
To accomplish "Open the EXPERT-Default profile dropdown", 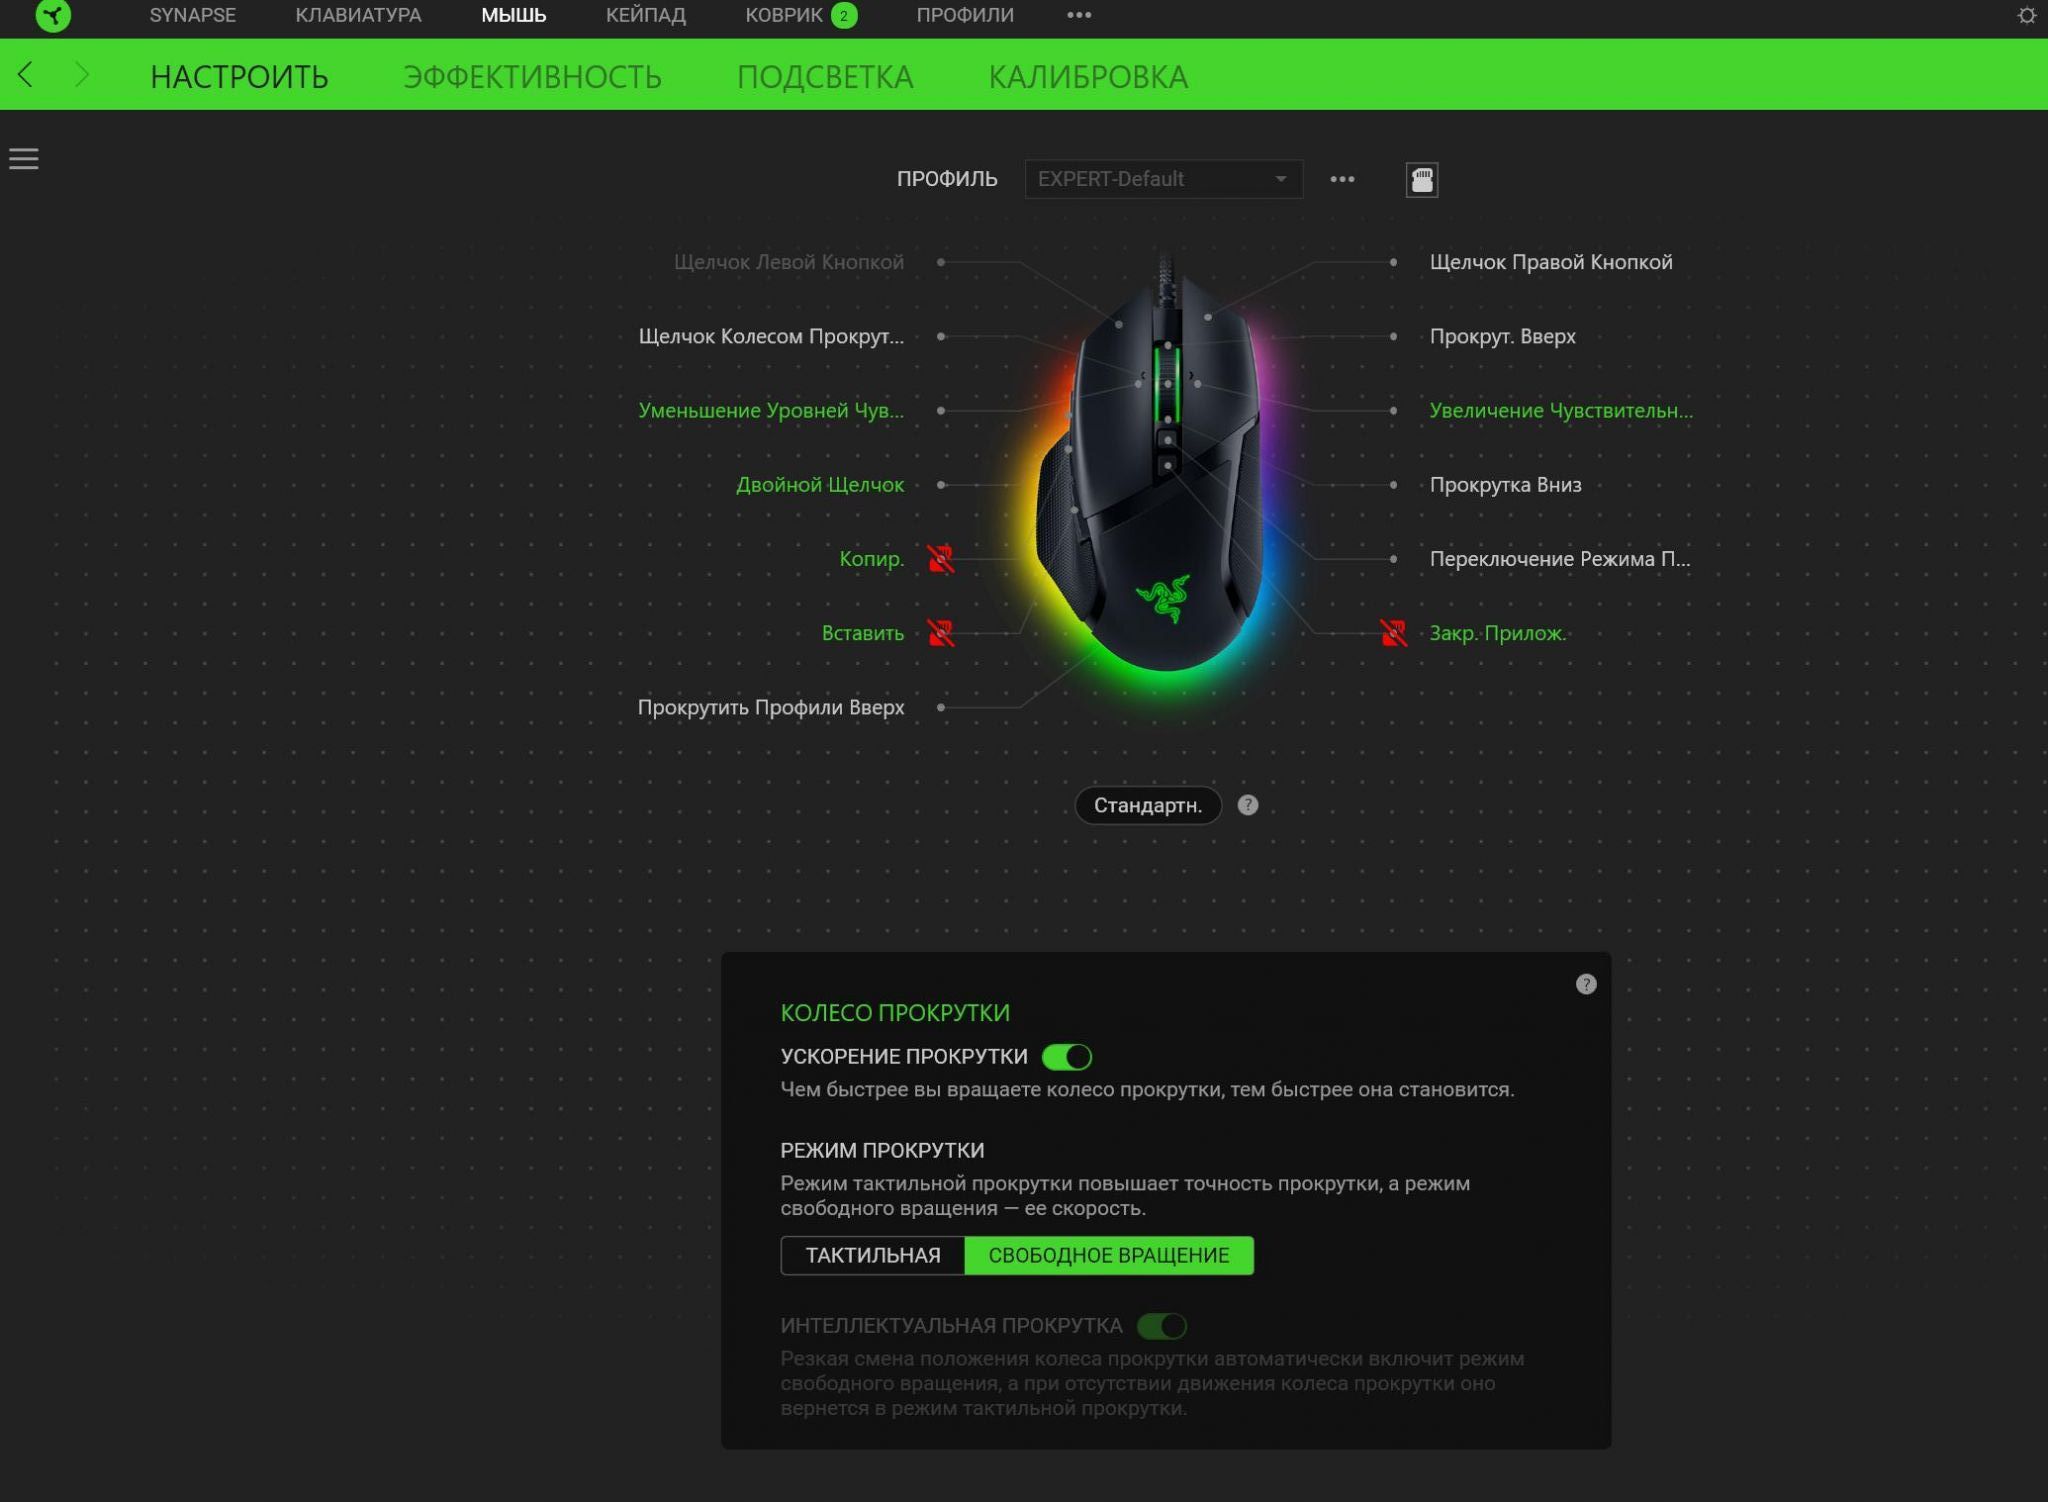I will [1163, 179].
